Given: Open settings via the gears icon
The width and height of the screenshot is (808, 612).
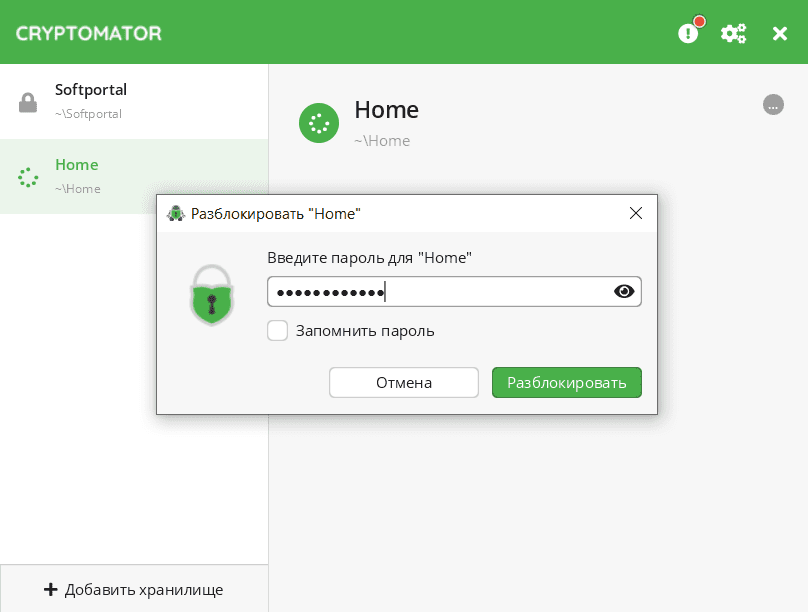Looking at the screenshot, I should point(733,33).
